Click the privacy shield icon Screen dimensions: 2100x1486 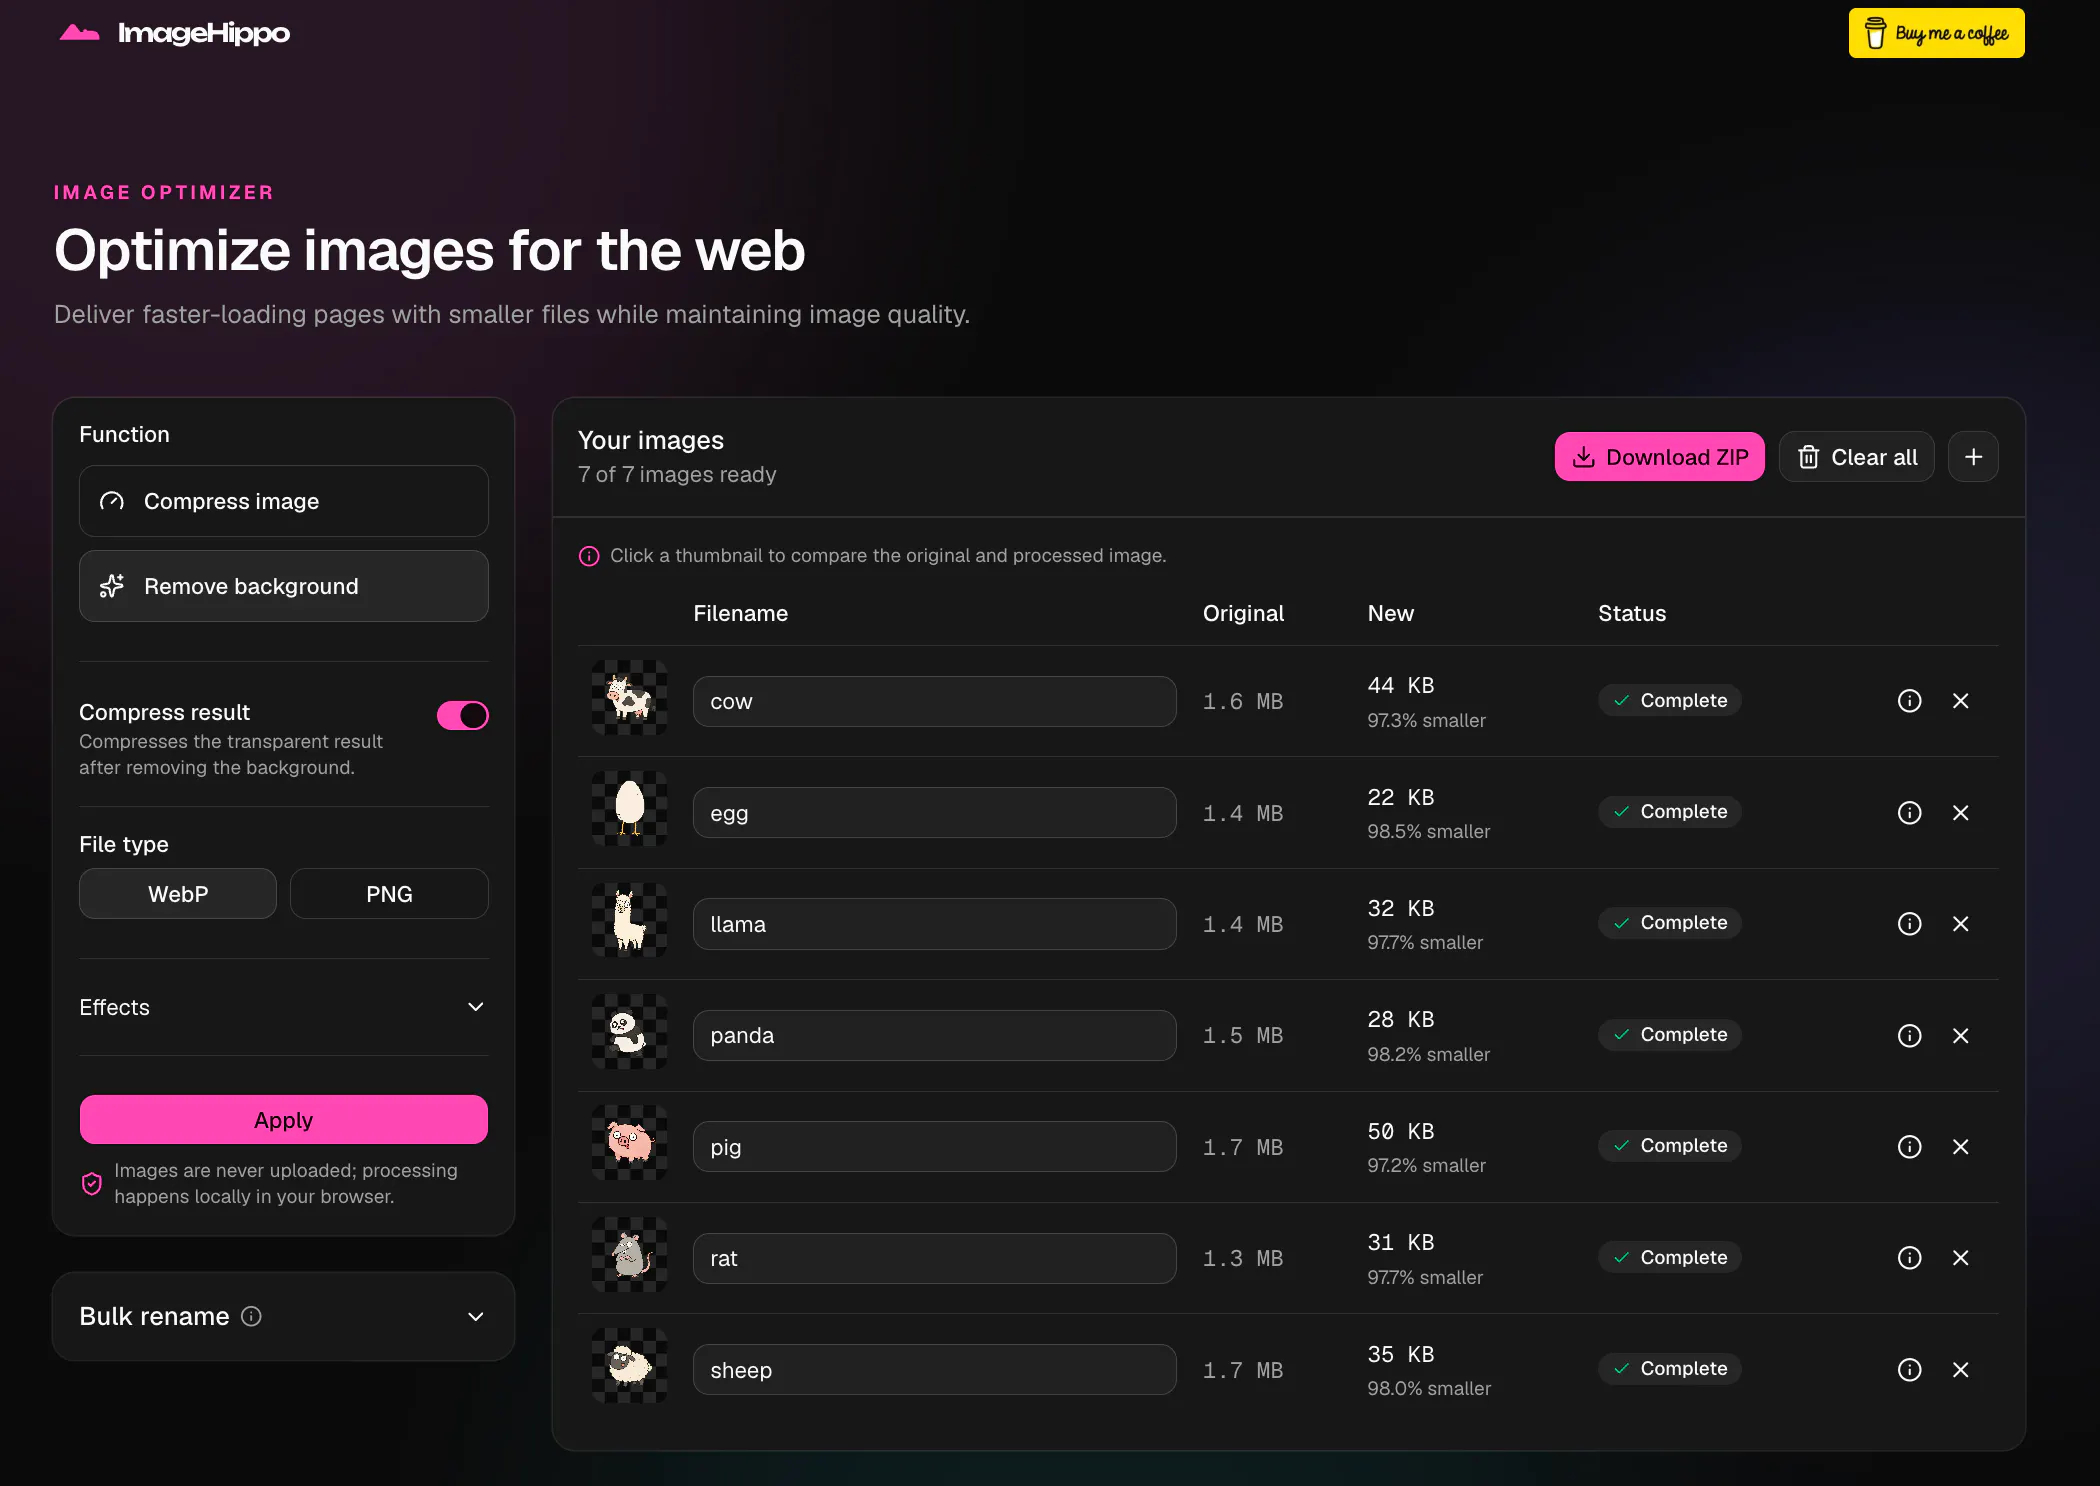tap(91, 1184)
